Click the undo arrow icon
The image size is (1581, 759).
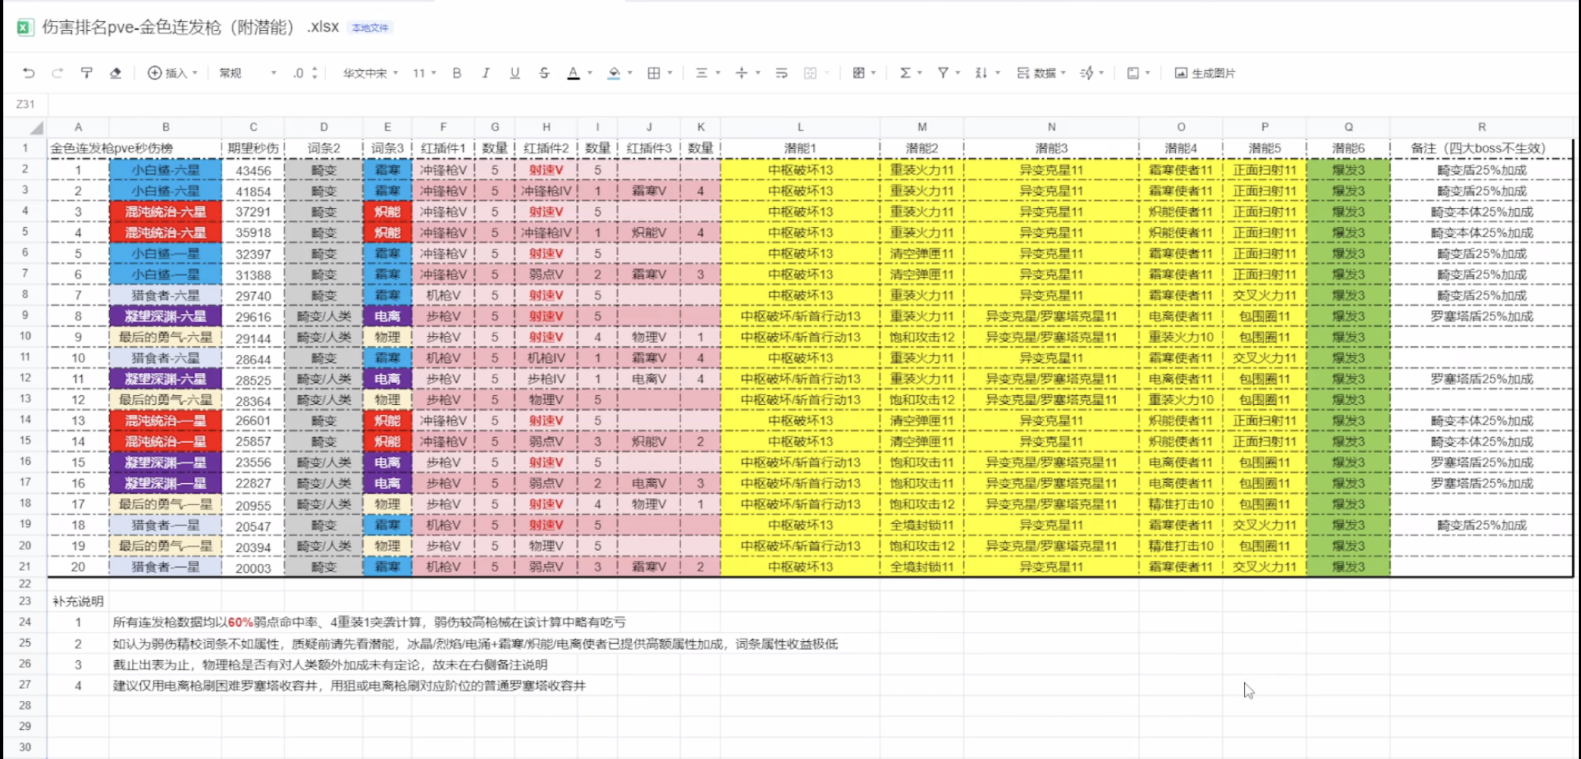(28, 73)
